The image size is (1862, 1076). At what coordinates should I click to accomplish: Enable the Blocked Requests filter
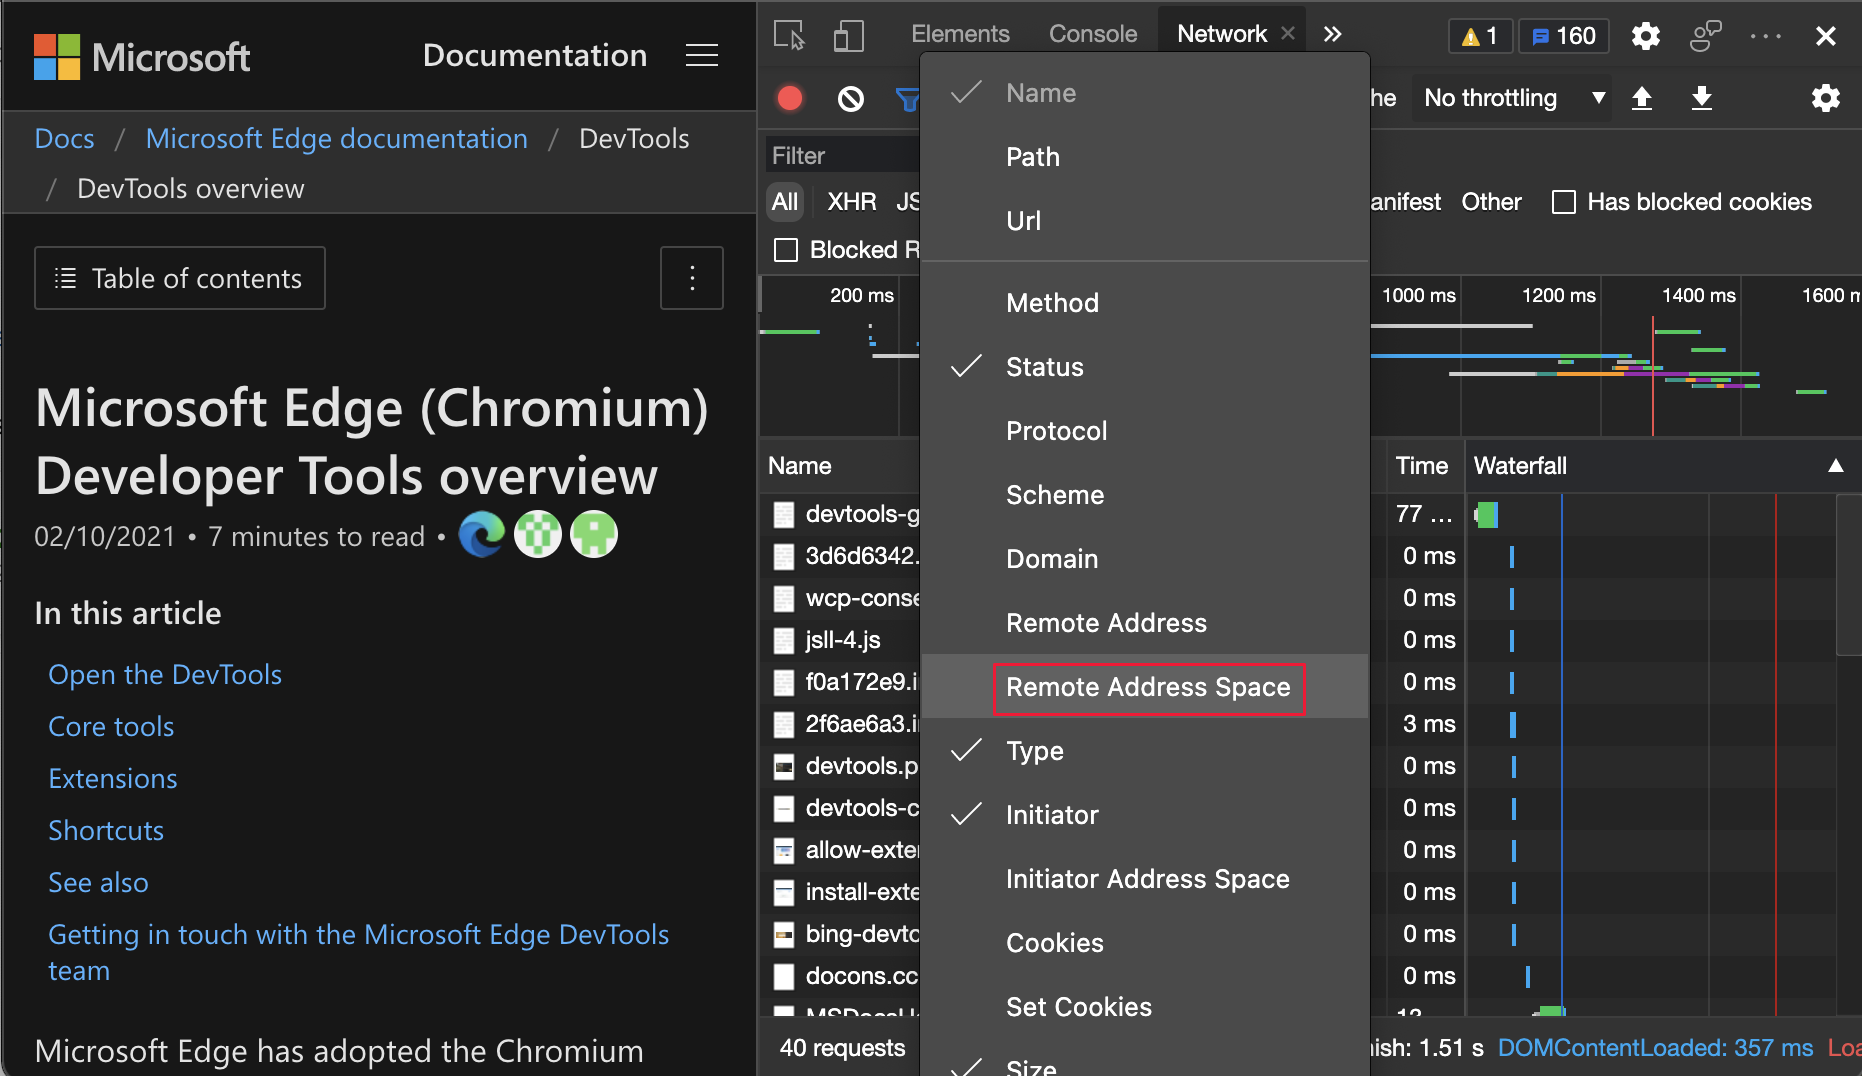pyautogui.click(x=785, y=250)
